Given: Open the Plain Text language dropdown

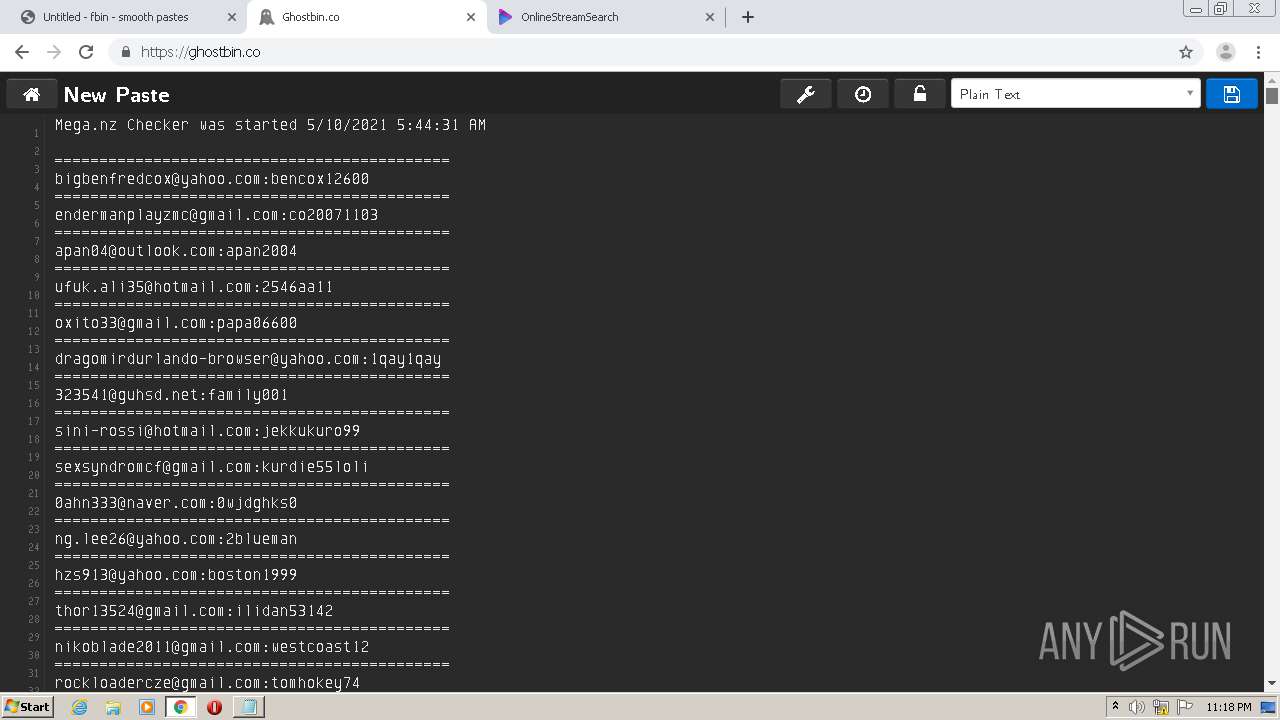Looking at the screenshot, I should [1075, 94].
